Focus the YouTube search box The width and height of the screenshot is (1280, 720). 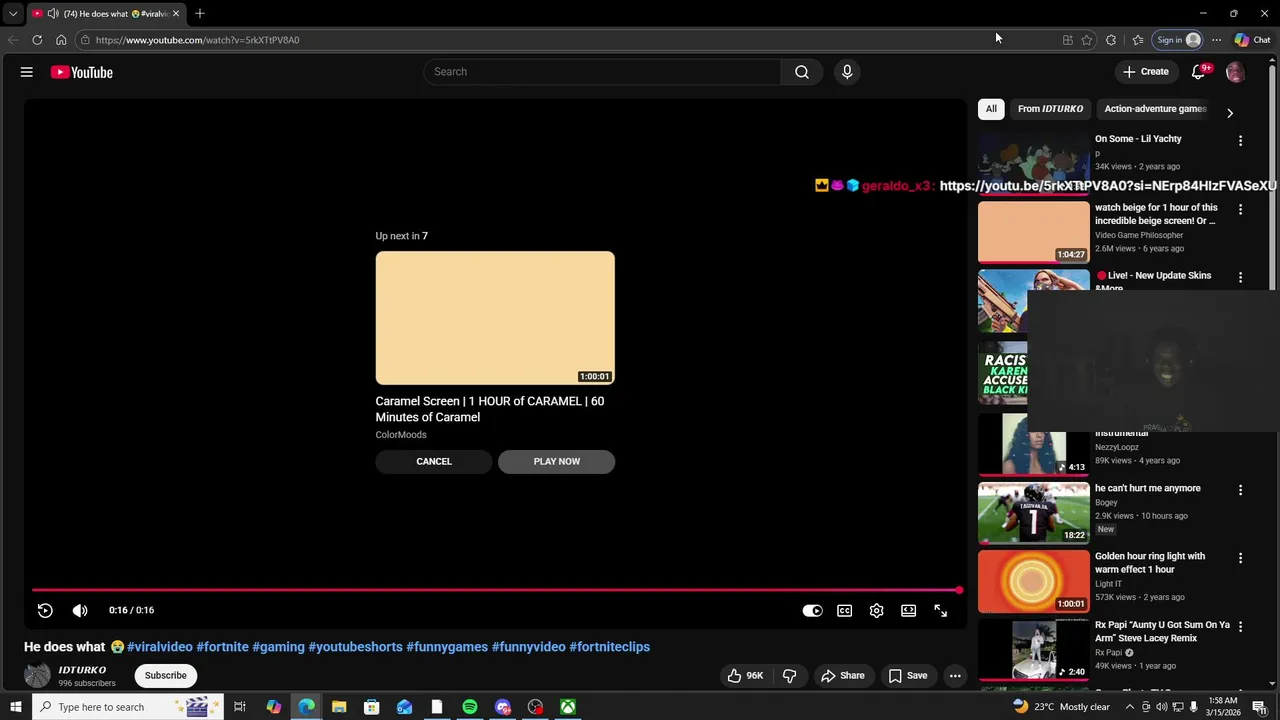(602, 72)
